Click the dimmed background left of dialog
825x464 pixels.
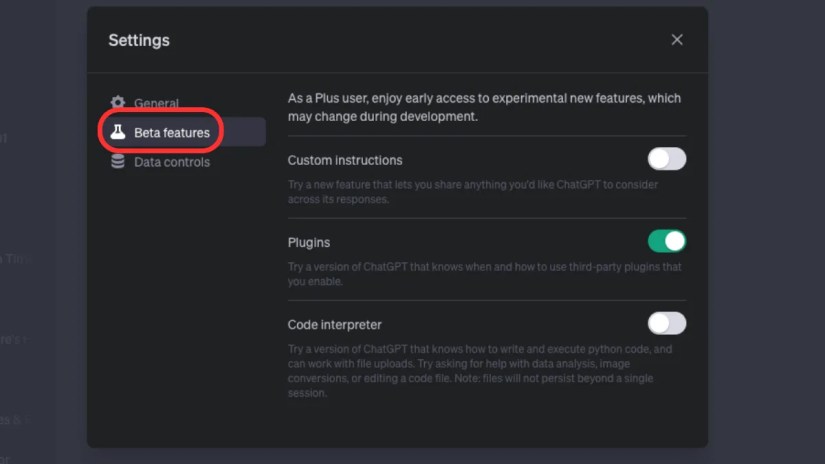(x=43, y=231)
